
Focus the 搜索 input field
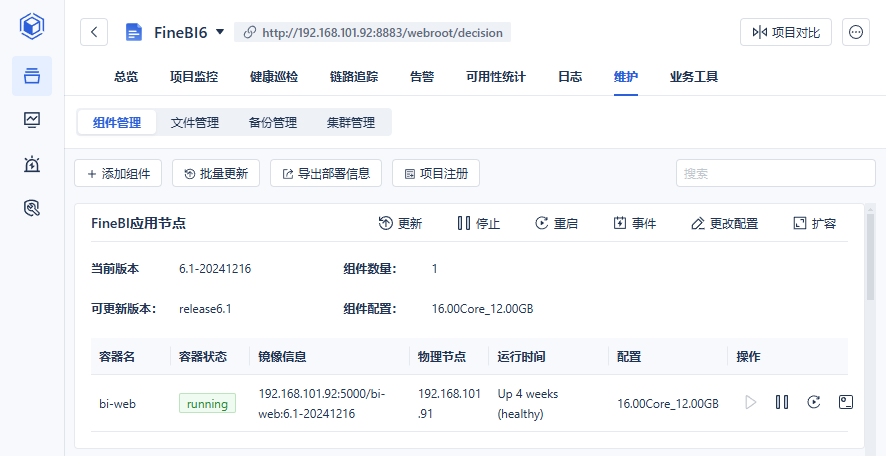pos(776,173)
